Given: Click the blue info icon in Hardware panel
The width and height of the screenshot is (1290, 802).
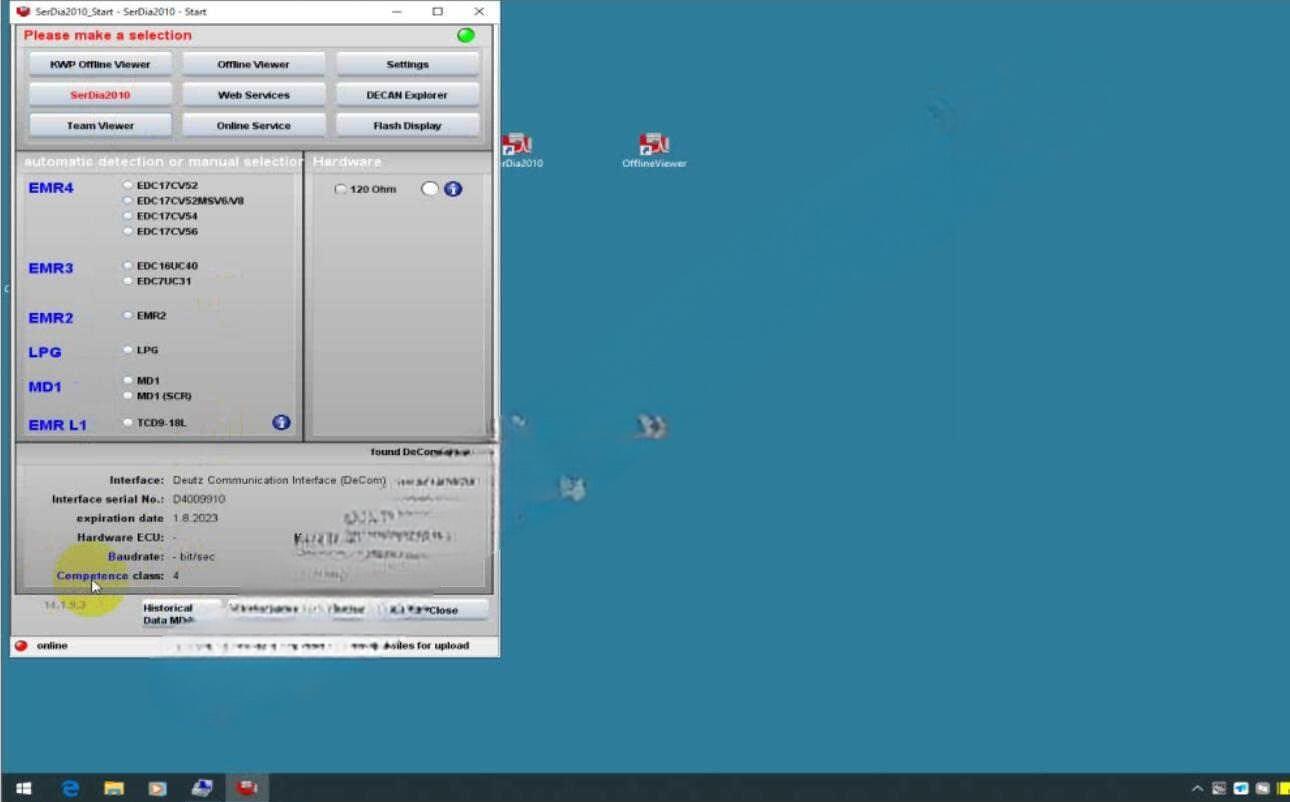Looking at the screenshot, I should pyautogui.click(x=453, y=189).
